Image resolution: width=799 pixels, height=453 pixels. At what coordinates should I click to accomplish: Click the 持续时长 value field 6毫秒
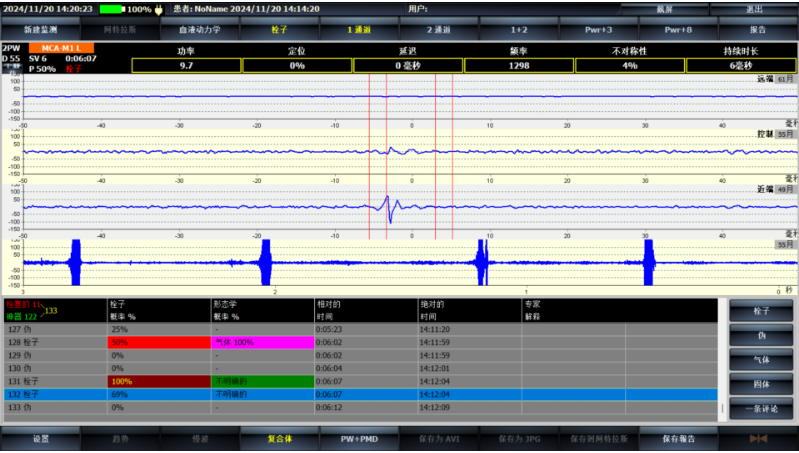(741, 66)
